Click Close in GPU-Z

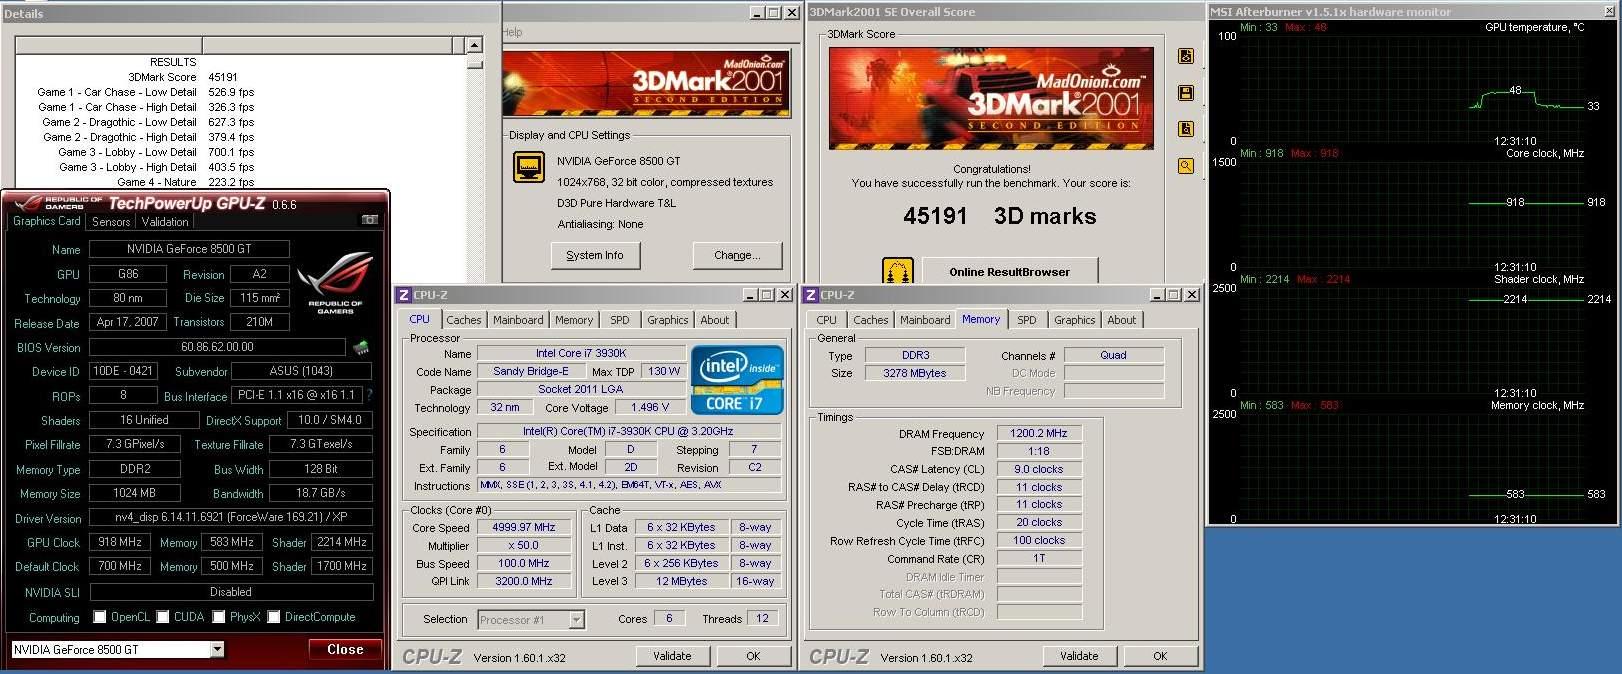(x=345, y=650)
